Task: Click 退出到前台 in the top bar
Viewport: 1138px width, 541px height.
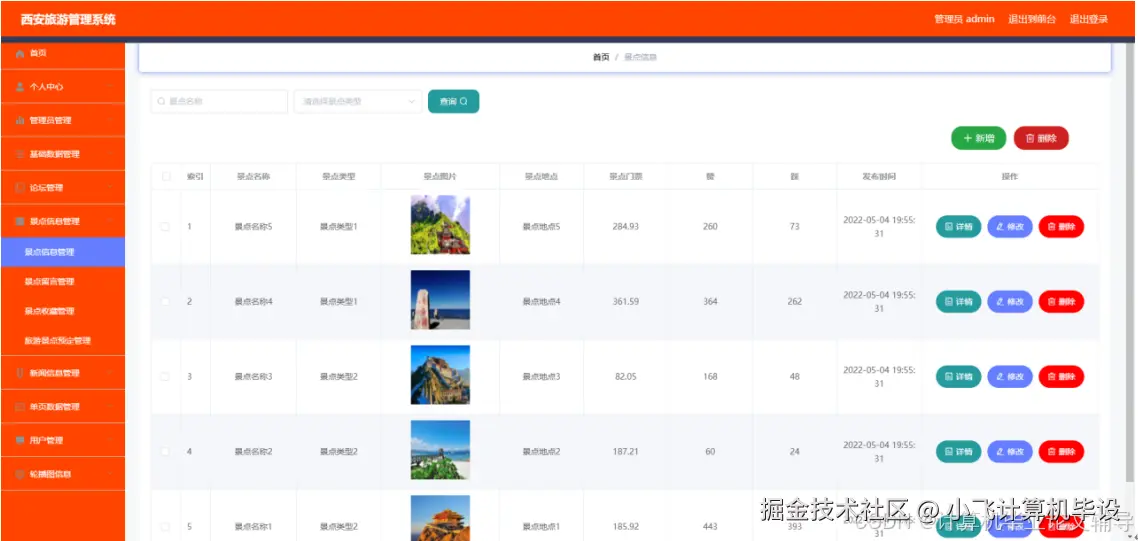Action: click(x=1032, y=20)
